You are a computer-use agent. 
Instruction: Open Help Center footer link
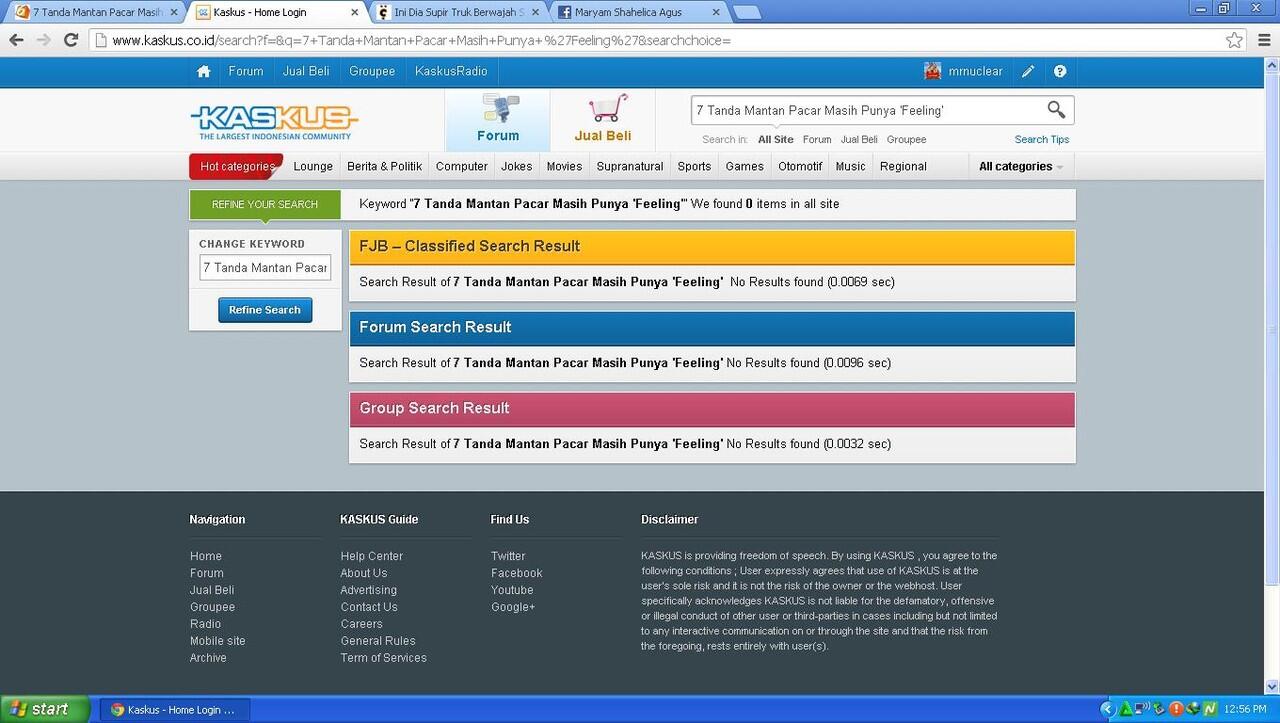coord(372,556)
